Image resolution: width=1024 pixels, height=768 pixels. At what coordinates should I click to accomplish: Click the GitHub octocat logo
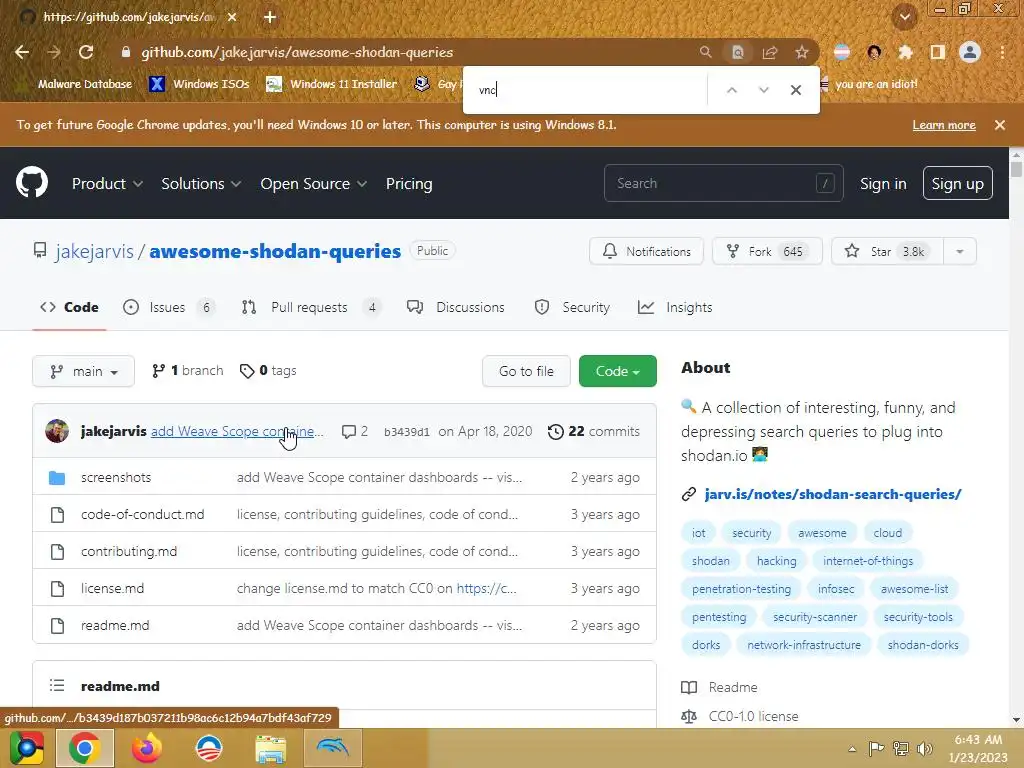[32, 182]
